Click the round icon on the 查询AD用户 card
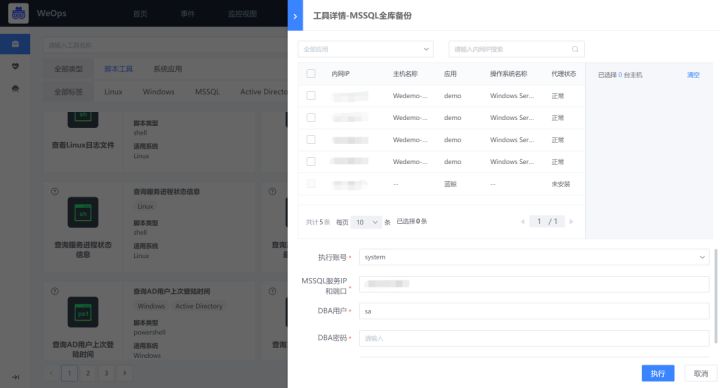 coord(55,291)
